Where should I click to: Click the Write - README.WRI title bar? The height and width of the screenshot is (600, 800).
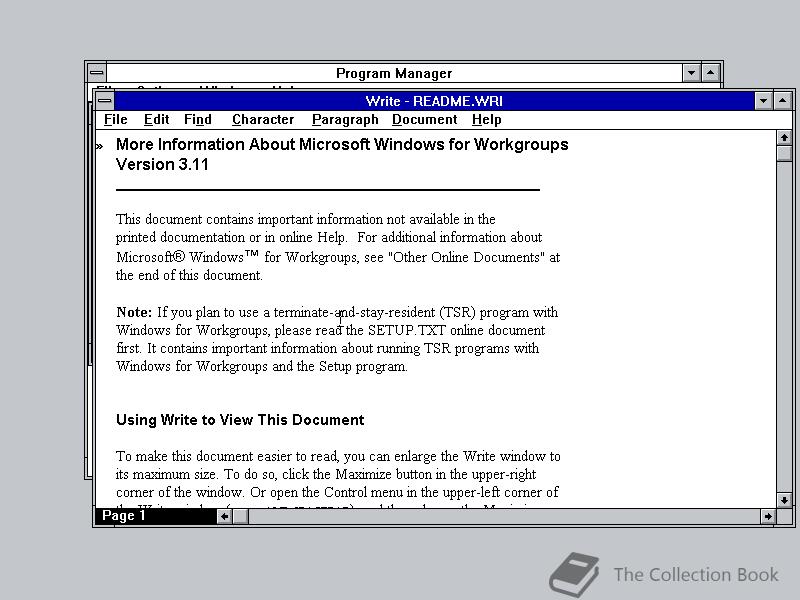434,101
